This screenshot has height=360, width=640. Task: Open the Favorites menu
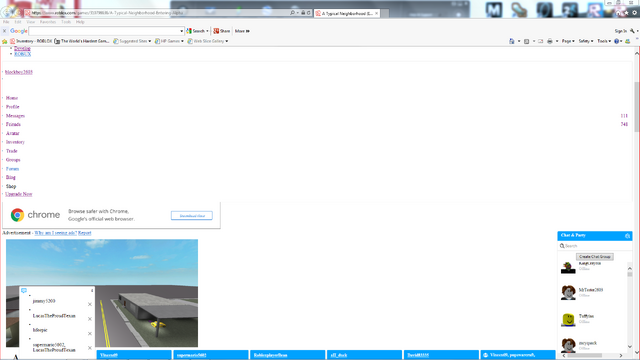point(48,22)
